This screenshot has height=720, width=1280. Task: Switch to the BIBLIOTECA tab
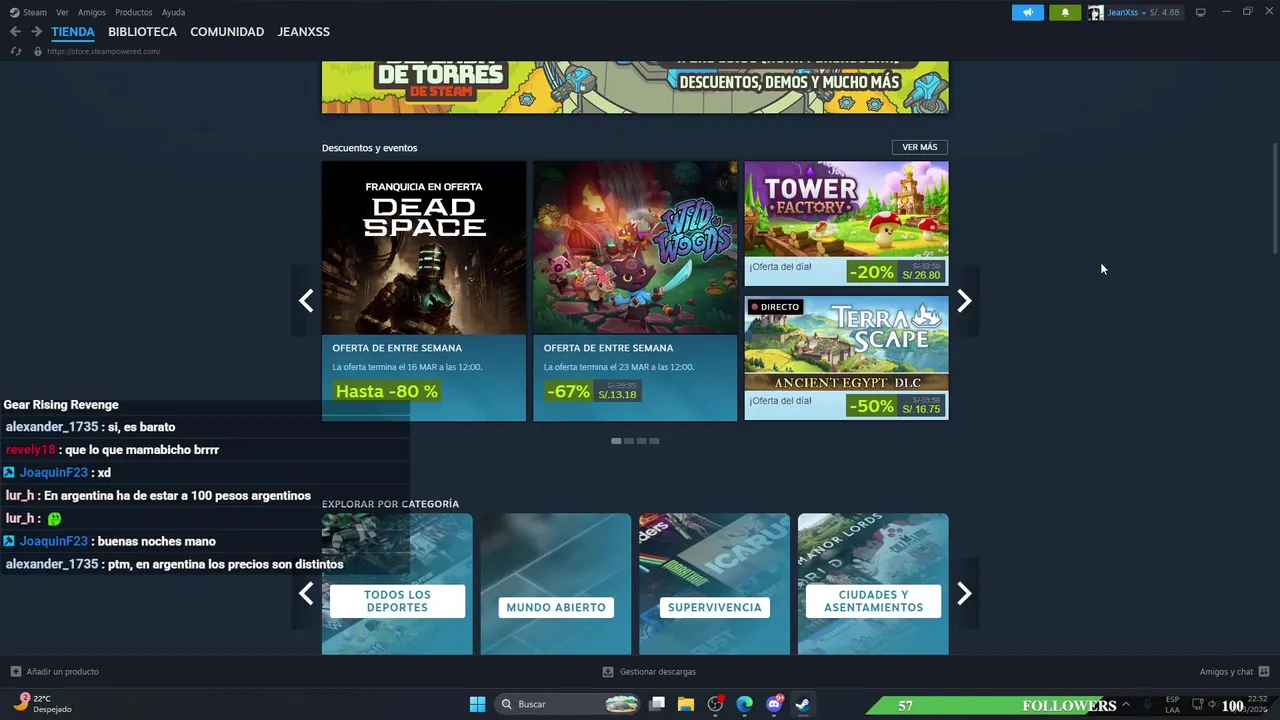[142, 32]
